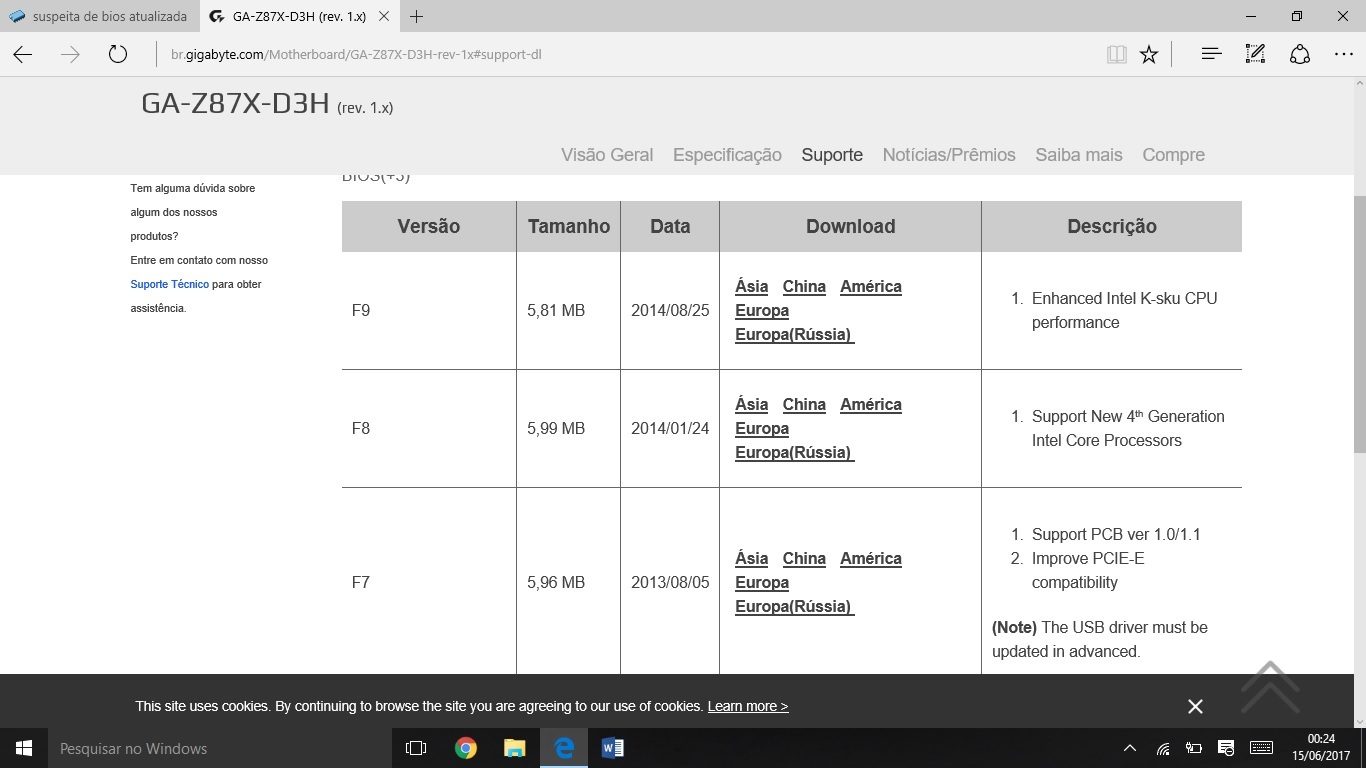
Task: Click the address bar URL
Action: click(356, 54)
